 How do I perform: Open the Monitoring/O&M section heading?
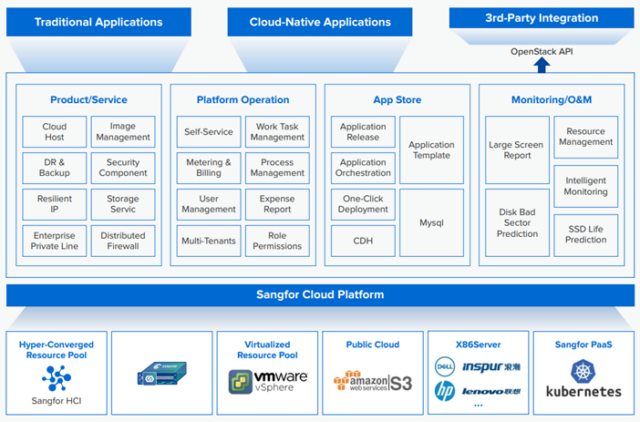click(551, 100)
